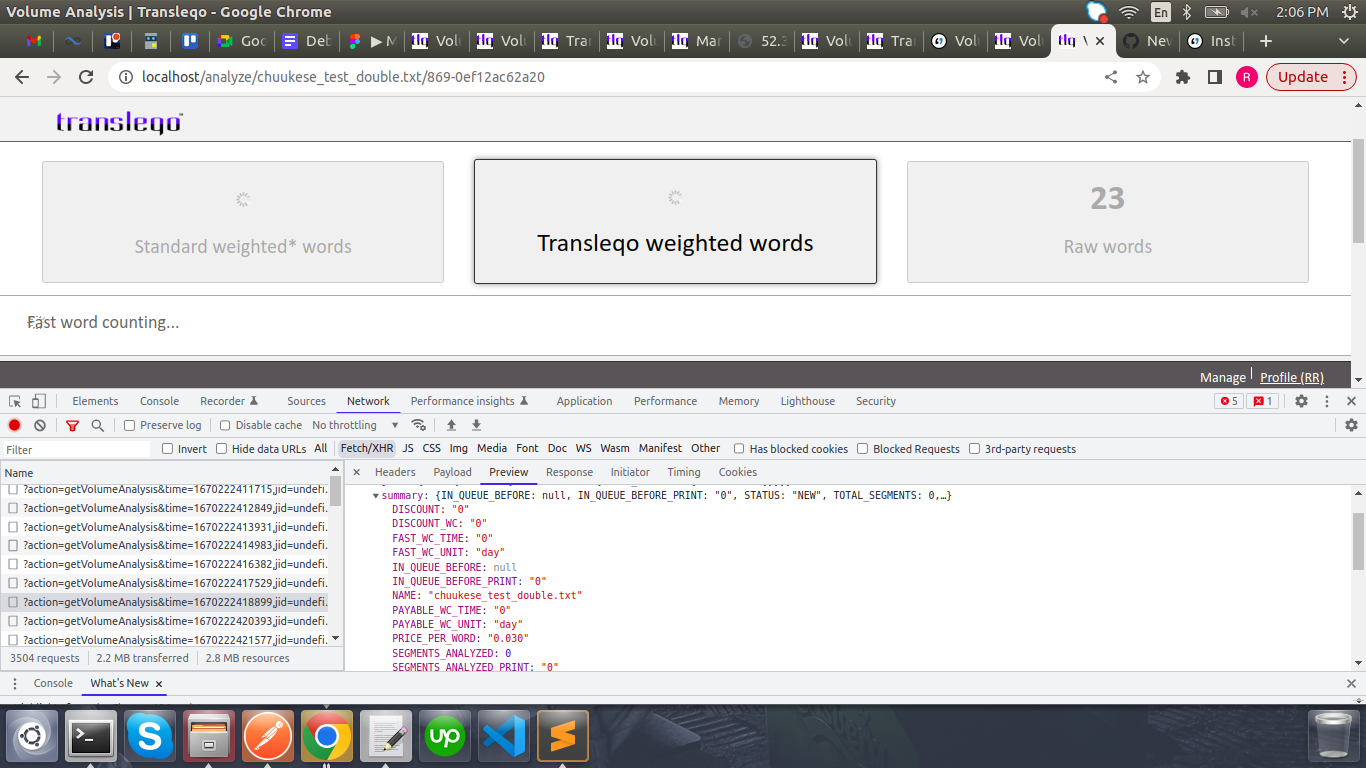
Task: Switch to the Response tab
Action: pos(569,471)
